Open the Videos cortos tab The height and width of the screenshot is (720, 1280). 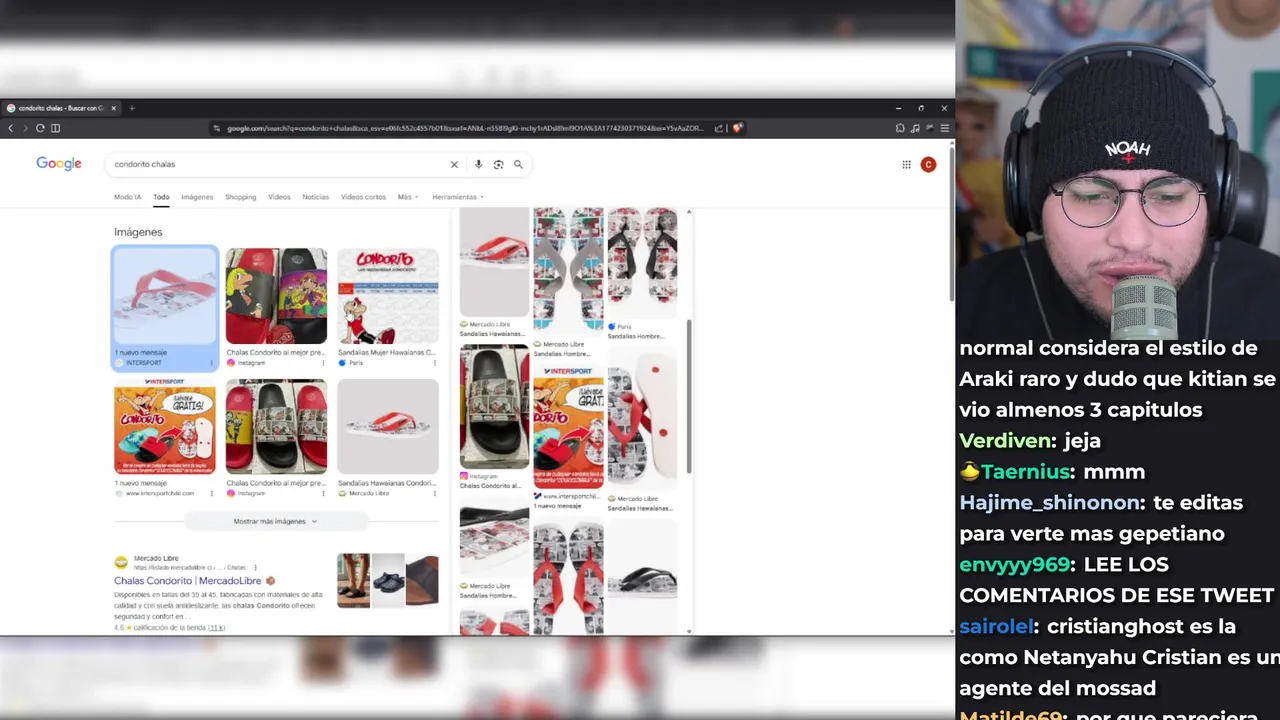(x=363, y=197)
